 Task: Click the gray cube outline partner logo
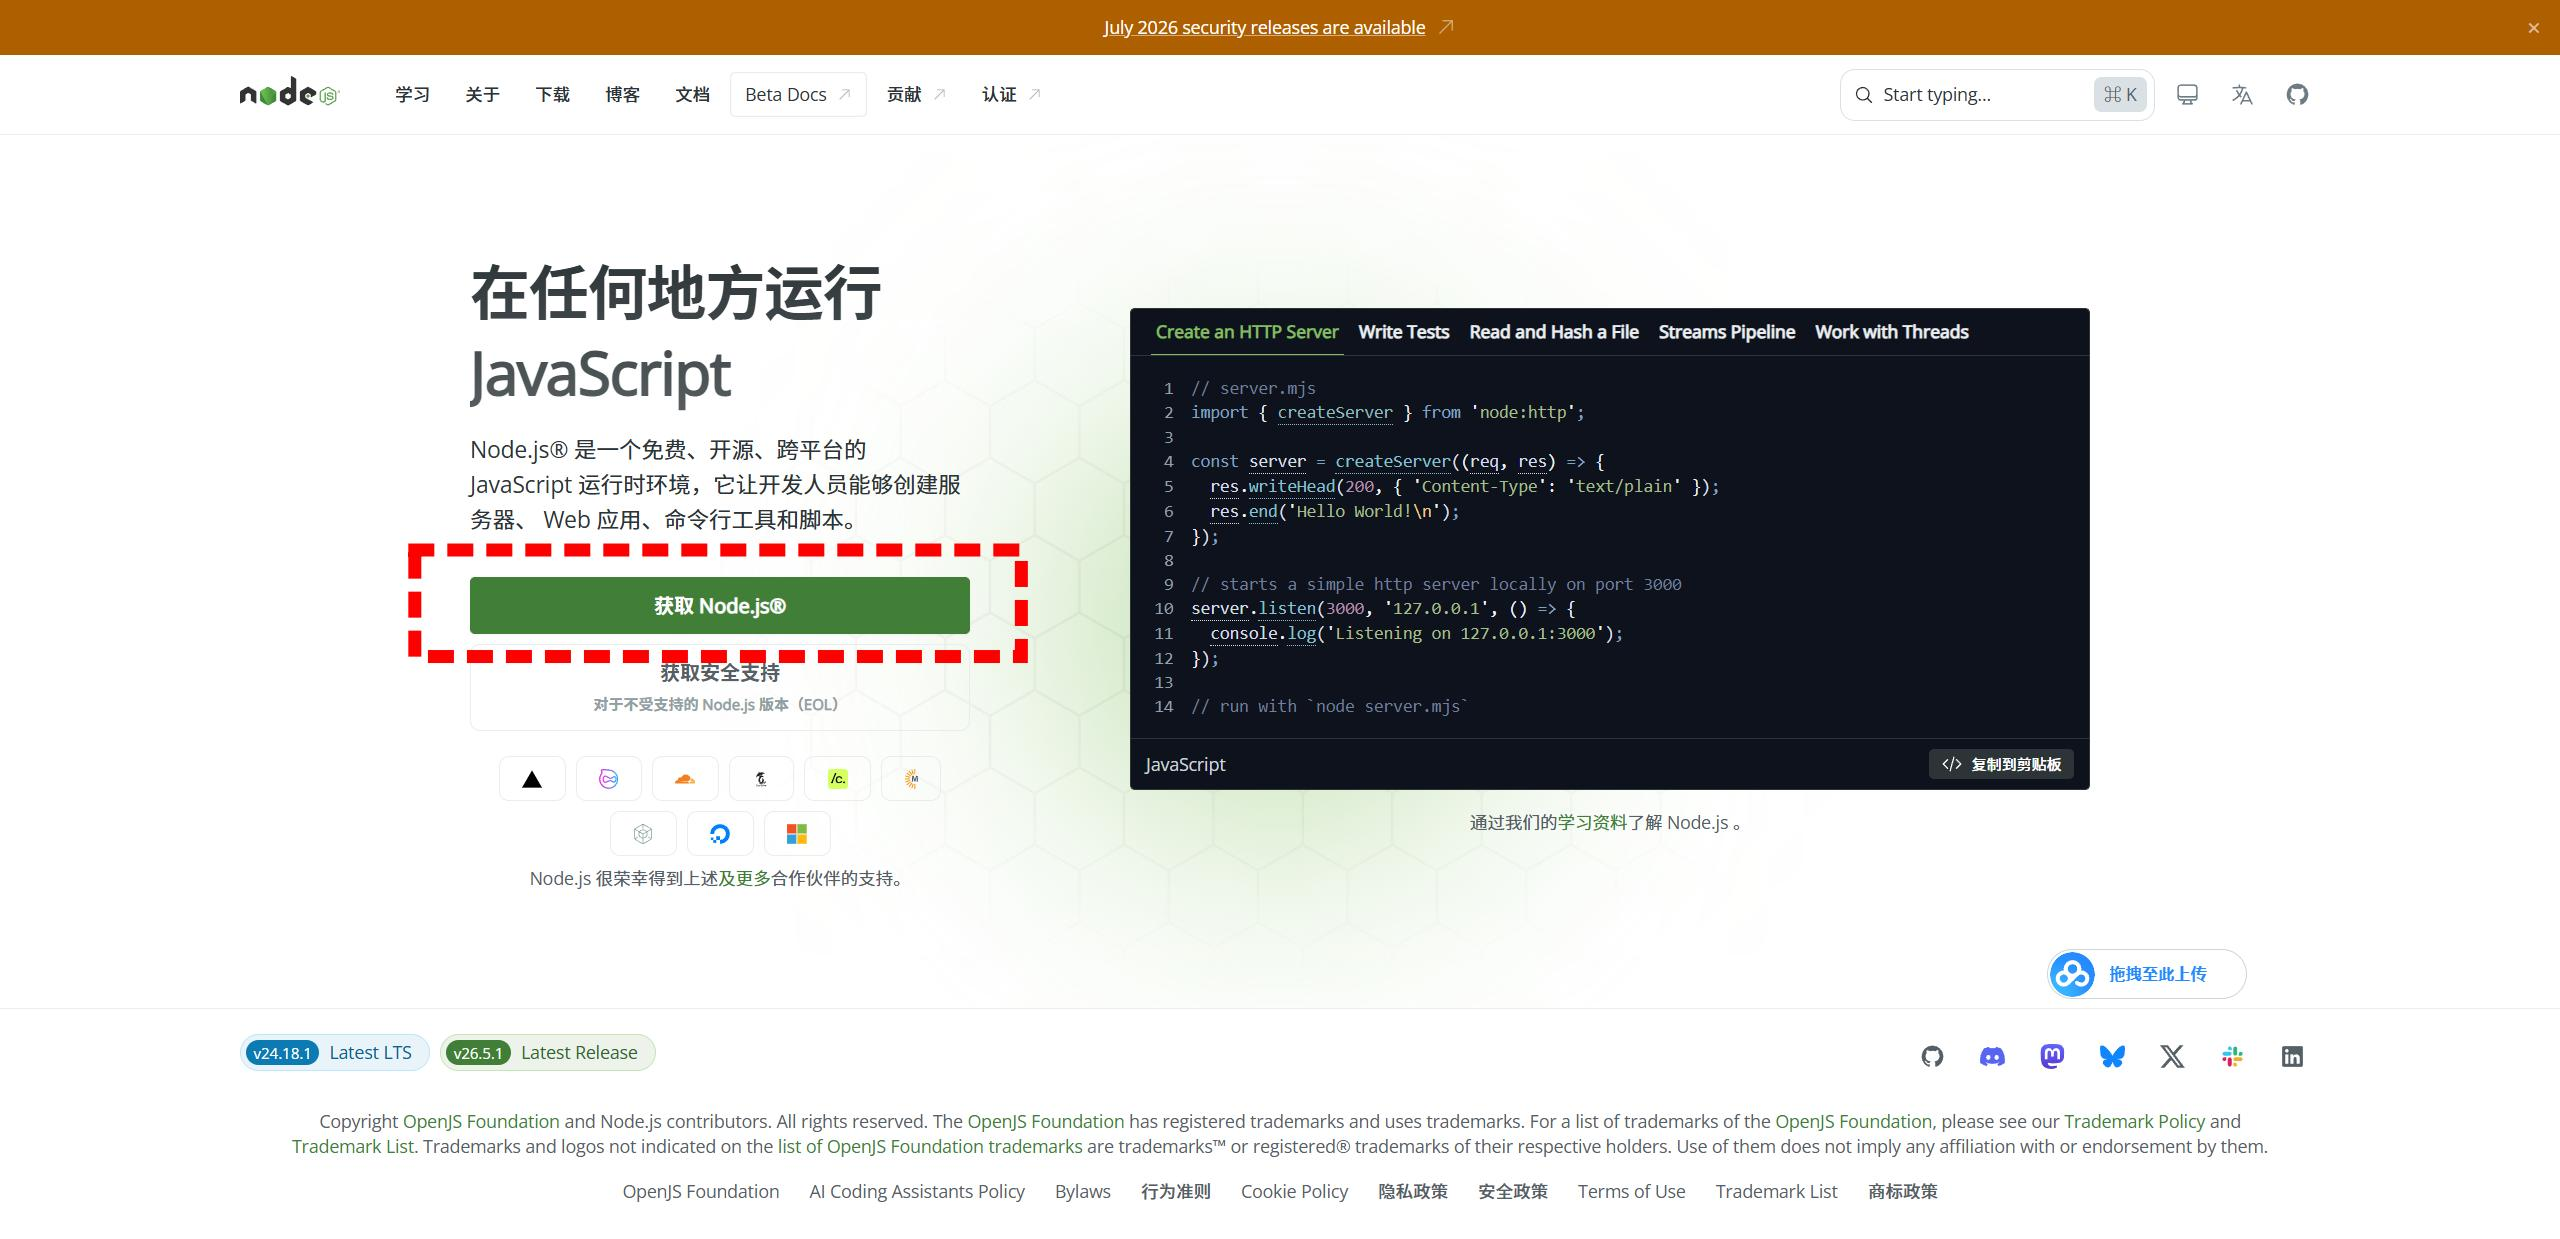[x=643, y=834]
